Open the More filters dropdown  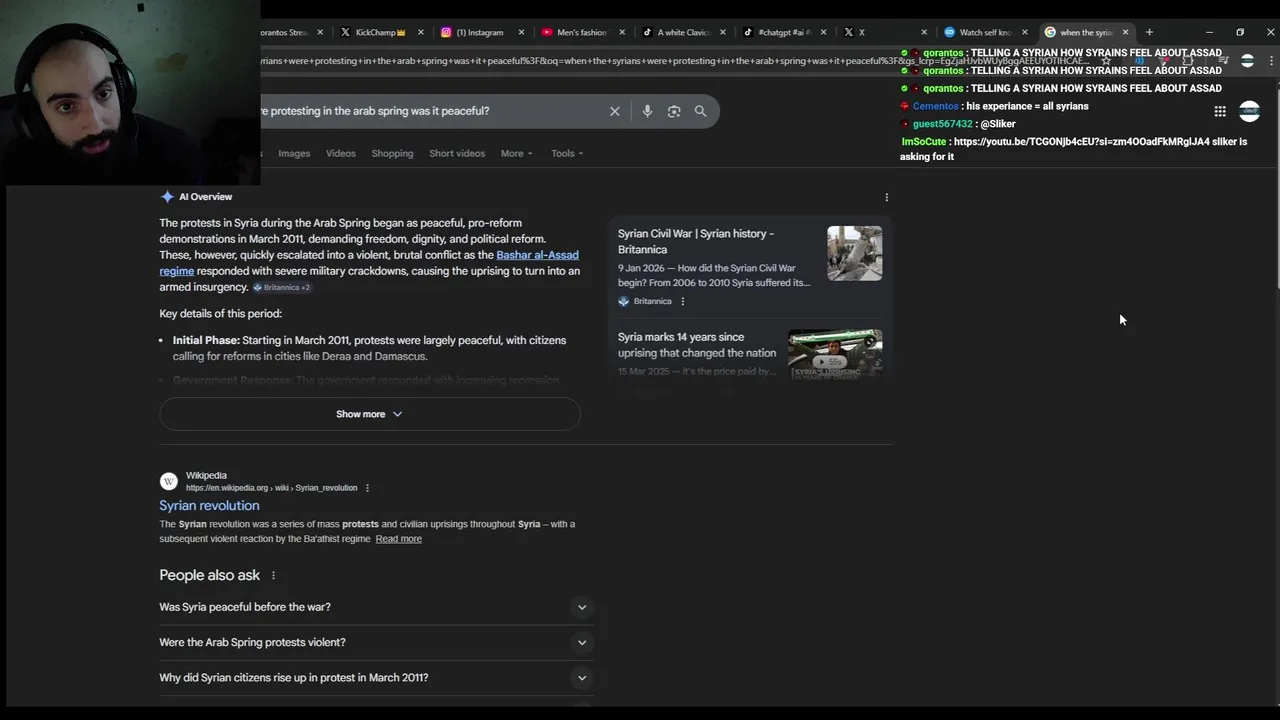point(517,153)
